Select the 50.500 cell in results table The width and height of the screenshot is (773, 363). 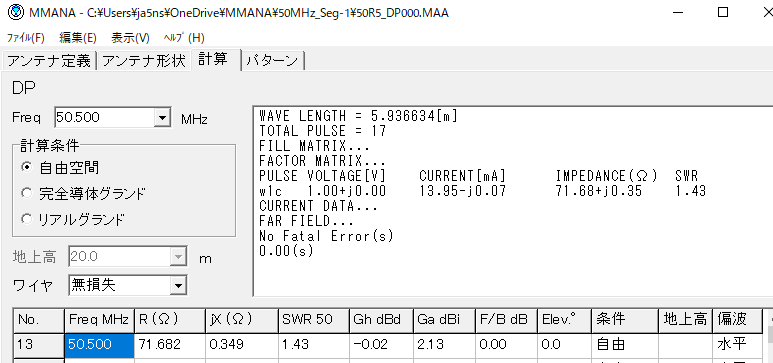(x=99, y=344)
